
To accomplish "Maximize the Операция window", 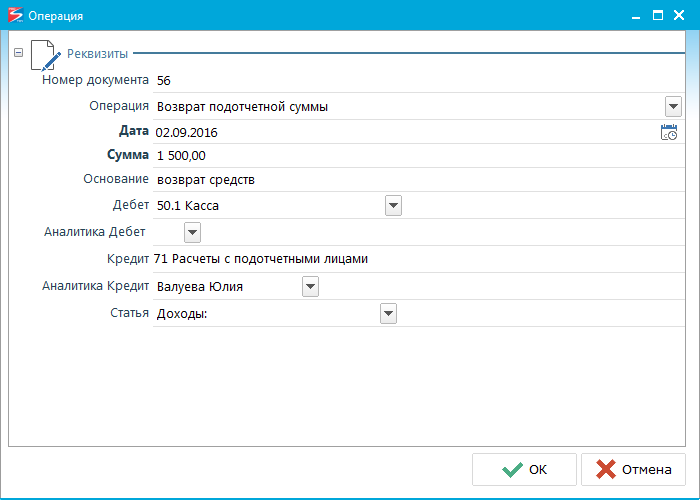I will 658,16.
